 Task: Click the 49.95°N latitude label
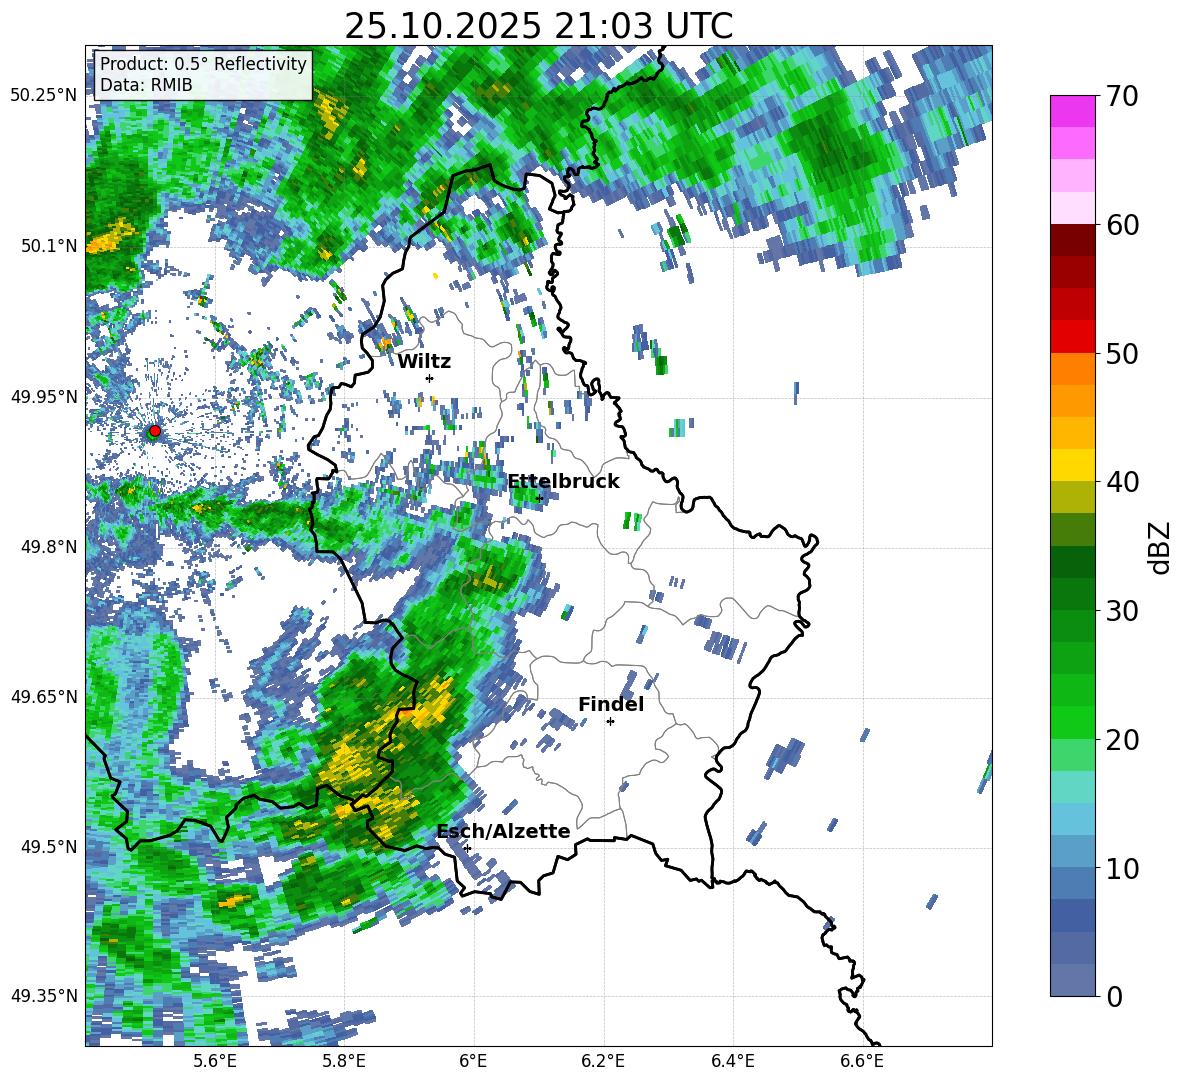(44, 397)
